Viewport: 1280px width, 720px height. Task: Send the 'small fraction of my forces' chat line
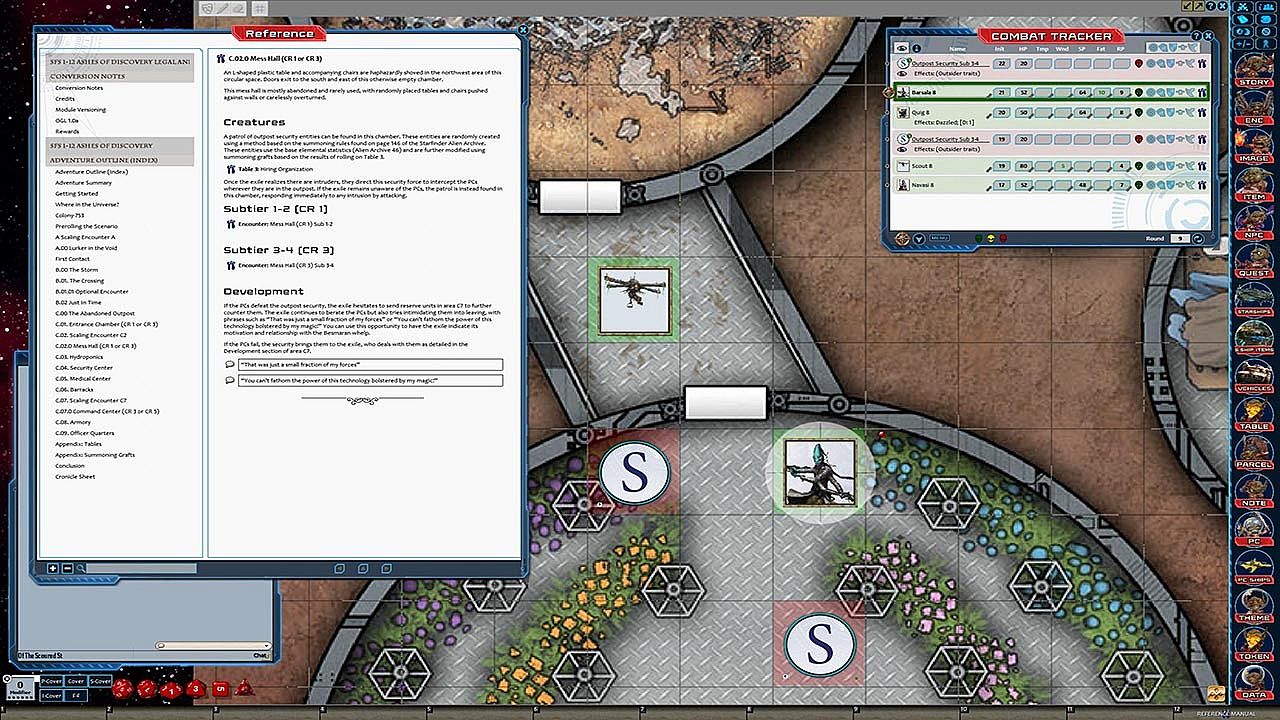pos(231,365)
